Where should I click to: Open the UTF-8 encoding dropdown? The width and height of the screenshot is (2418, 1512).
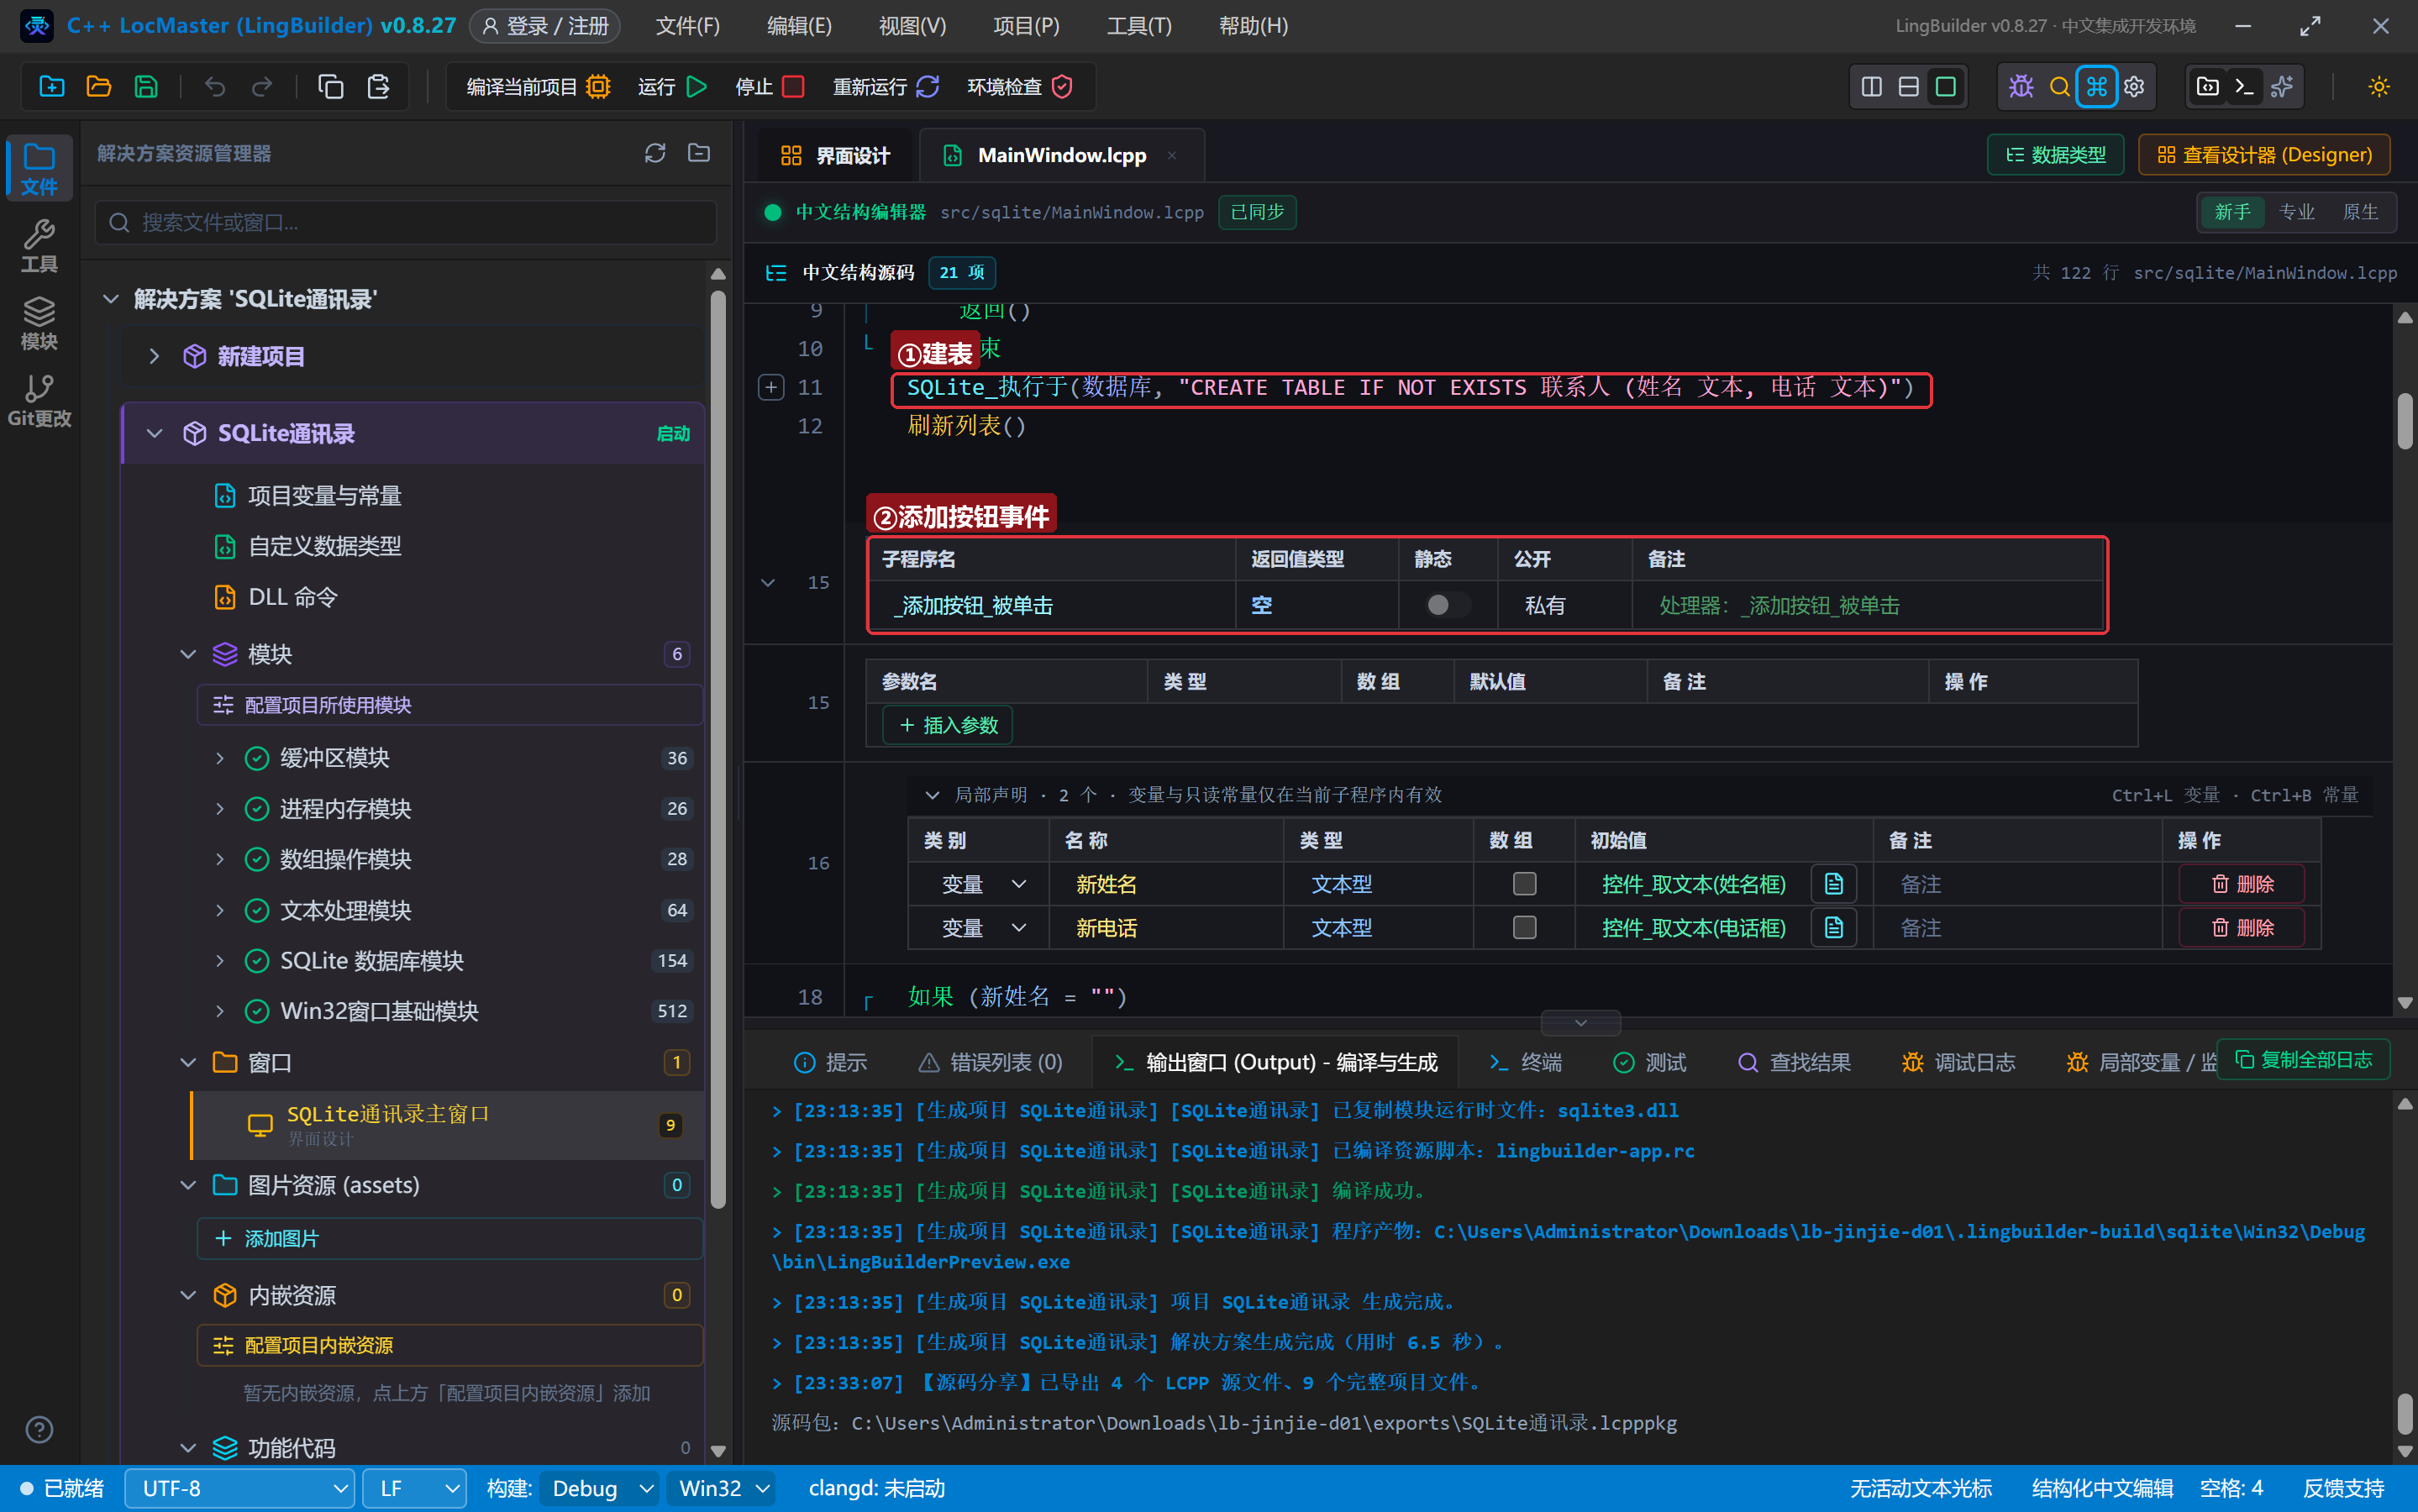(240, 1488)
